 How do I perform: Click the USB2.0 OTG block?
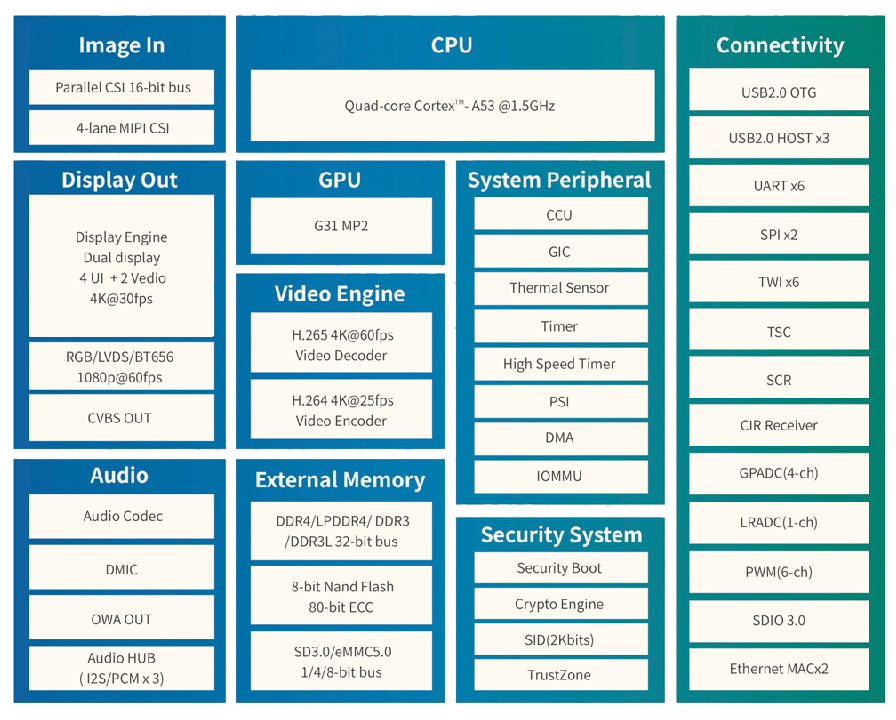pyautogui.click(x=779, y=93)
